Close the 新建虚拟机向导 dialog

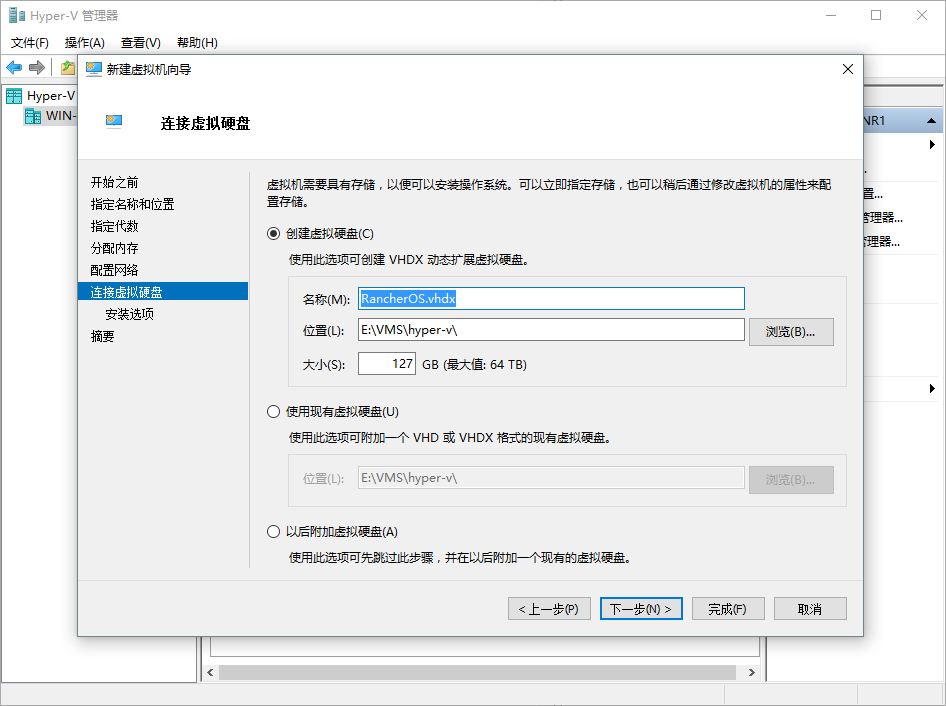click(x=848, y=69)
